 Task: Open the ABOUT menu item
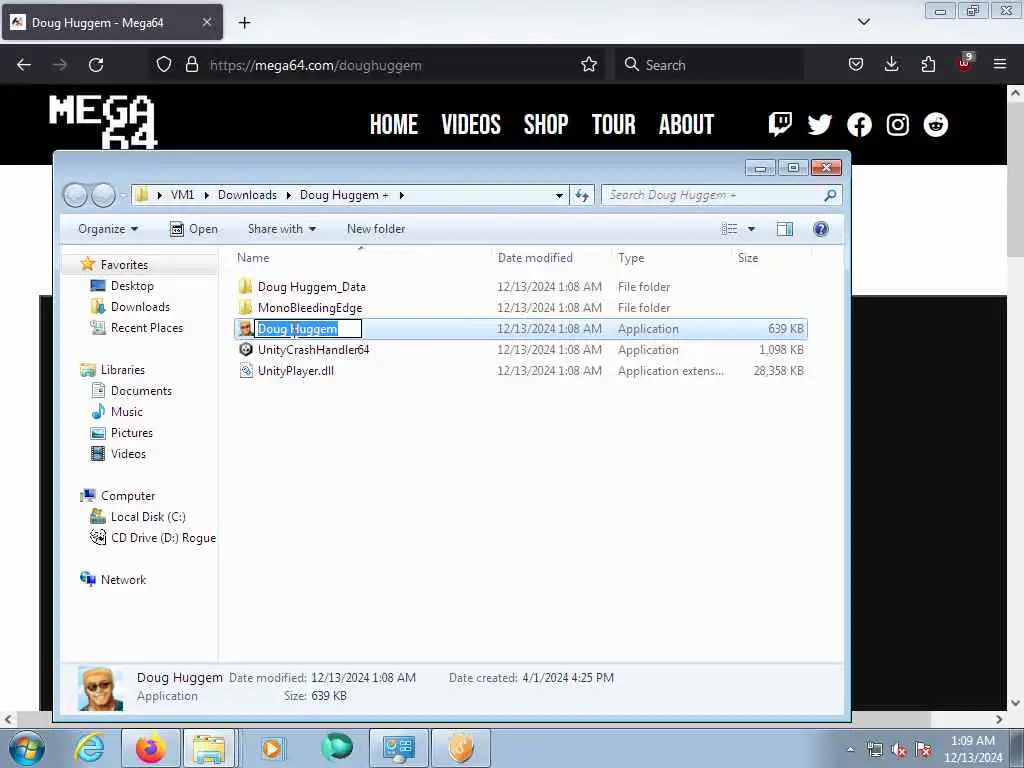coord(686,124)
